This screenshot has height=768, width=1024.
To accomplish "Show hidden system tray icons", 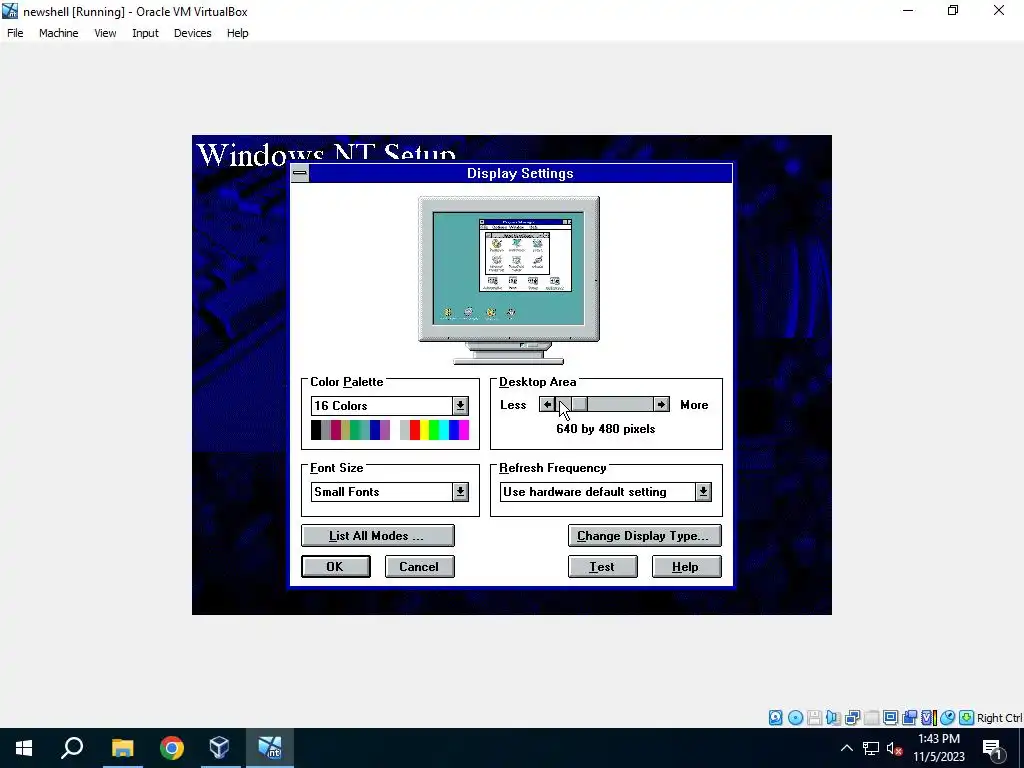I will 846,748.
